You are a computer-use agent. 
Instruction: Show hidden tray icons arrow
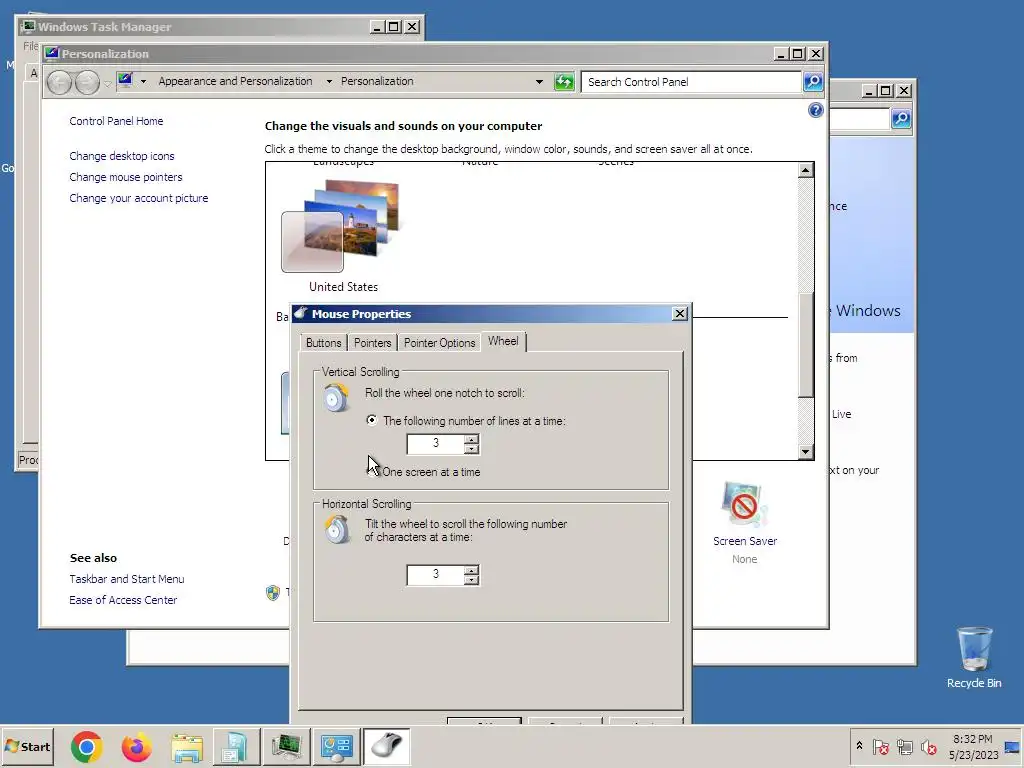point(859,746)
